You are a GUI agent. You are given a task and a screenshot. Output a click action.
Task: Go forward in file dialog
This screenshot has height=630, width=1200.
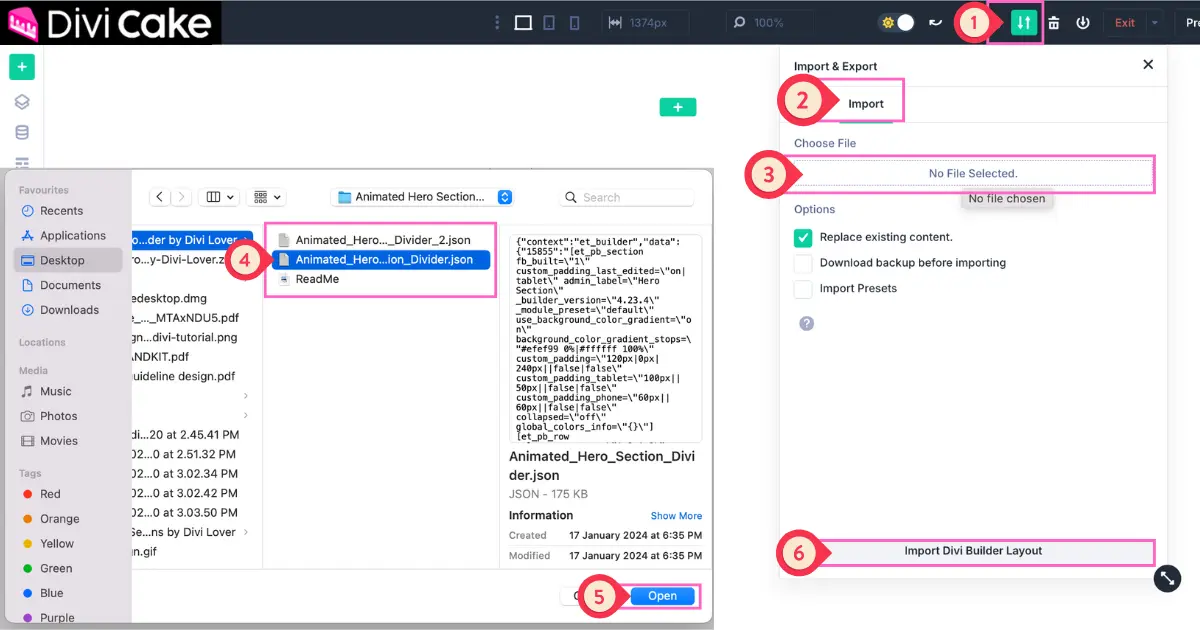tap(181, 197)
